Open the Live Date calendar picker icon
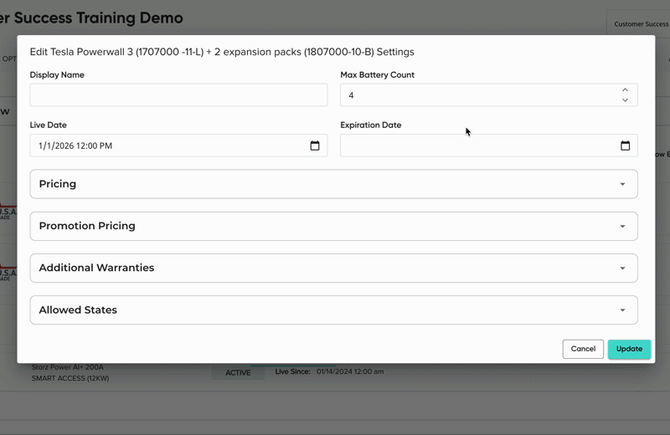The width and height of the screenshot is (670, 435). point(314,146)
